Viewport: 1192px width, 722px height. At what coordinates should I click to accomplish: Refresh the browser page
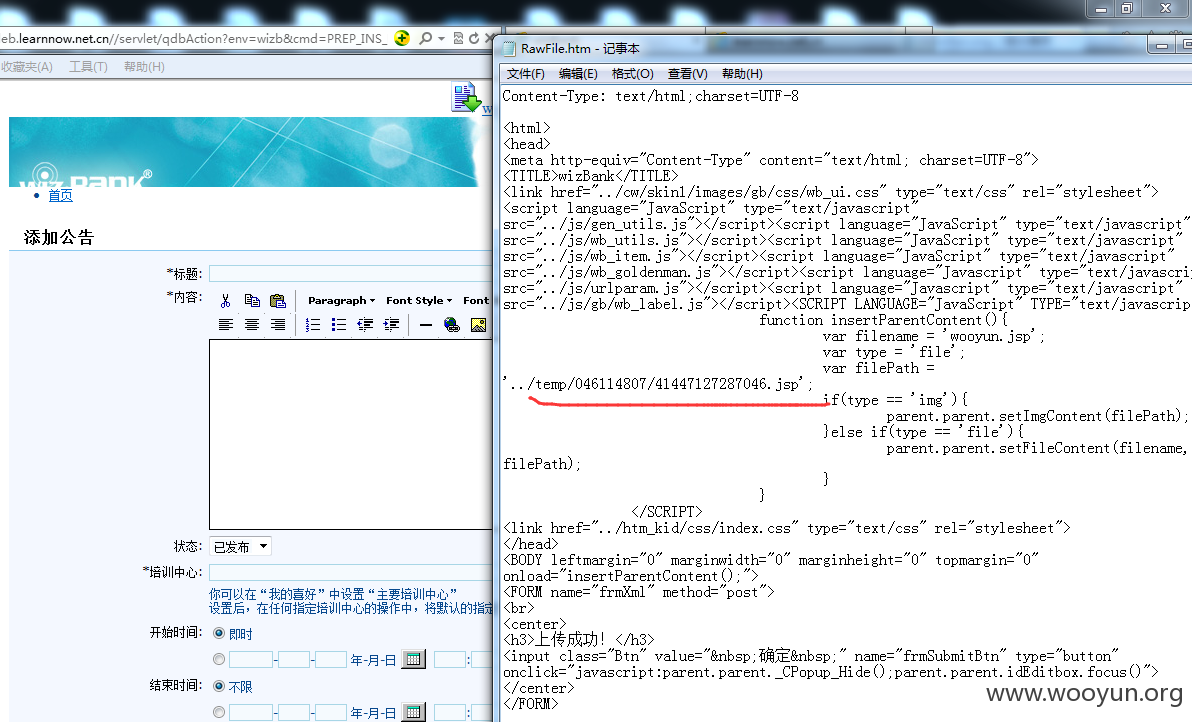[474, 38]
